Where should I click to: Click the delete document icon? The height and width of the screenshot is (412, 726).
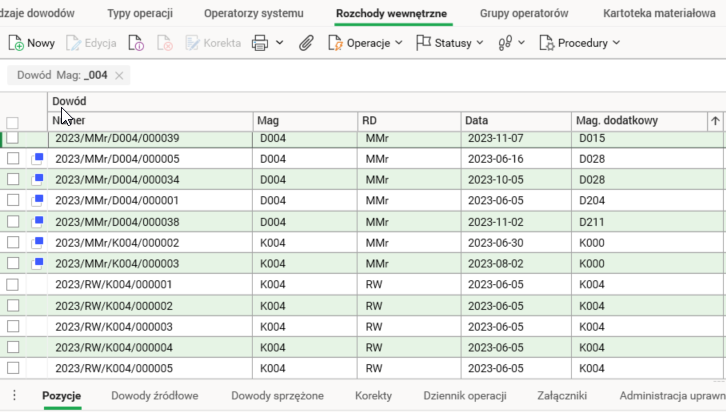click(164, 43)
